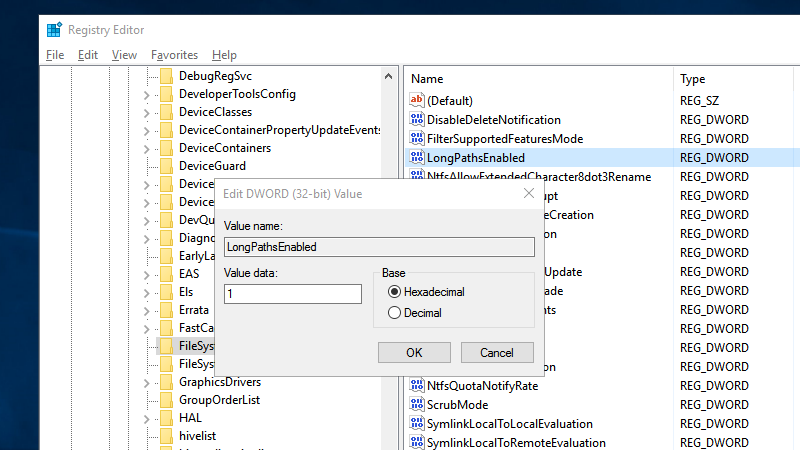Click the DisableDeleteNotification DWORD icon
The height and width of the screenshot is (450, 800).
[417, 120]
